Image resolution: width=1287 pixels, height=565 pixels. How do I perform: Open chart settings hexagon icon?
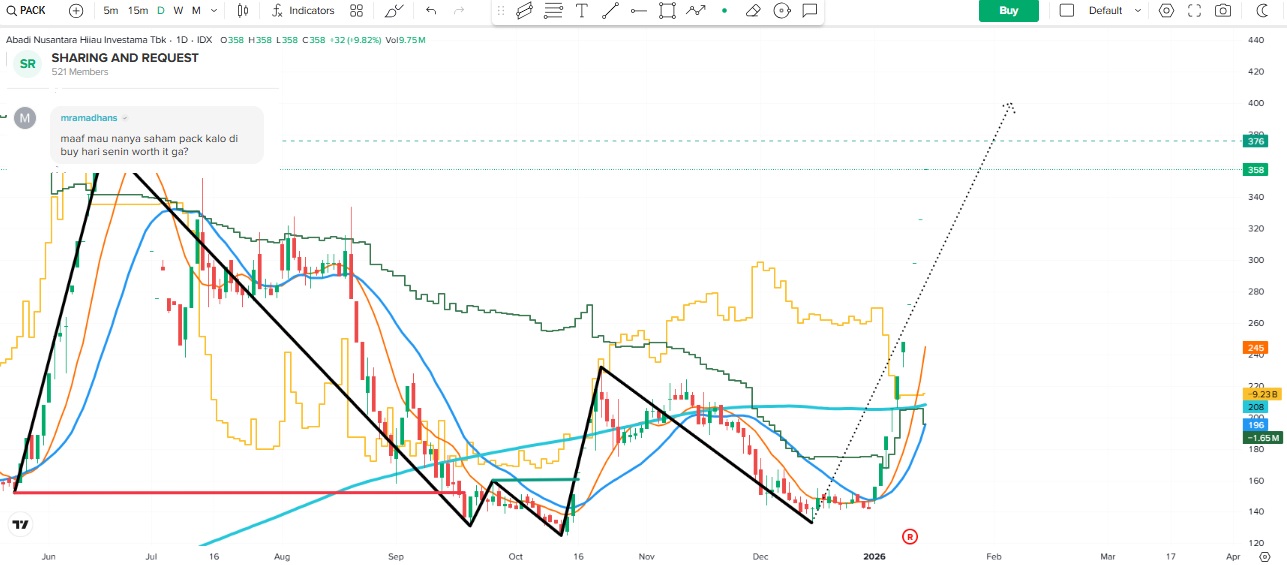tap(1166, 10)
